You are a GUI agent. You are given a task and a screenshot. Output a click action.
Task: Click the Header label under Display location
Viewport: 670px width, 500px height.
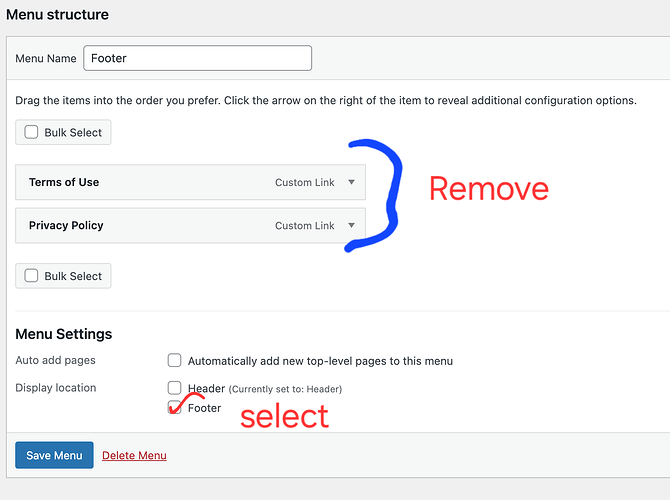click(x=206, y=388)
